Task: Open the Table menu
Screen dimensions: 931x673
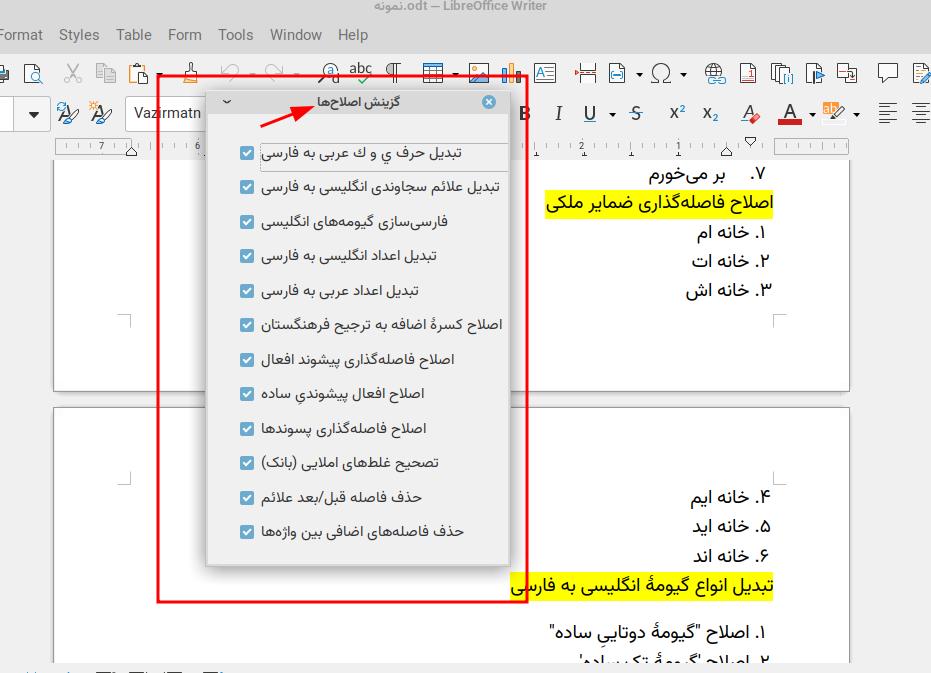Action: 133,34
